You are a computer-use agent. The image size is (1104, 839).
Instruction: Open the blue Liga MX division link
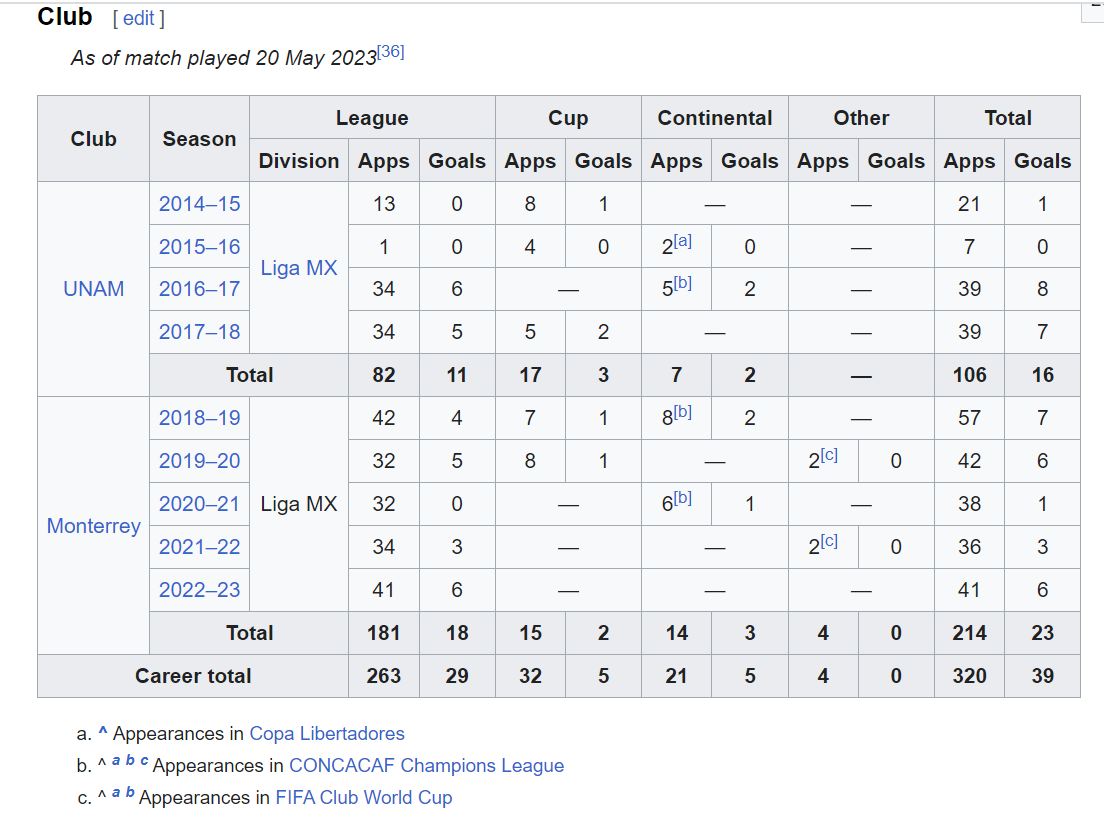click(299, 267)
